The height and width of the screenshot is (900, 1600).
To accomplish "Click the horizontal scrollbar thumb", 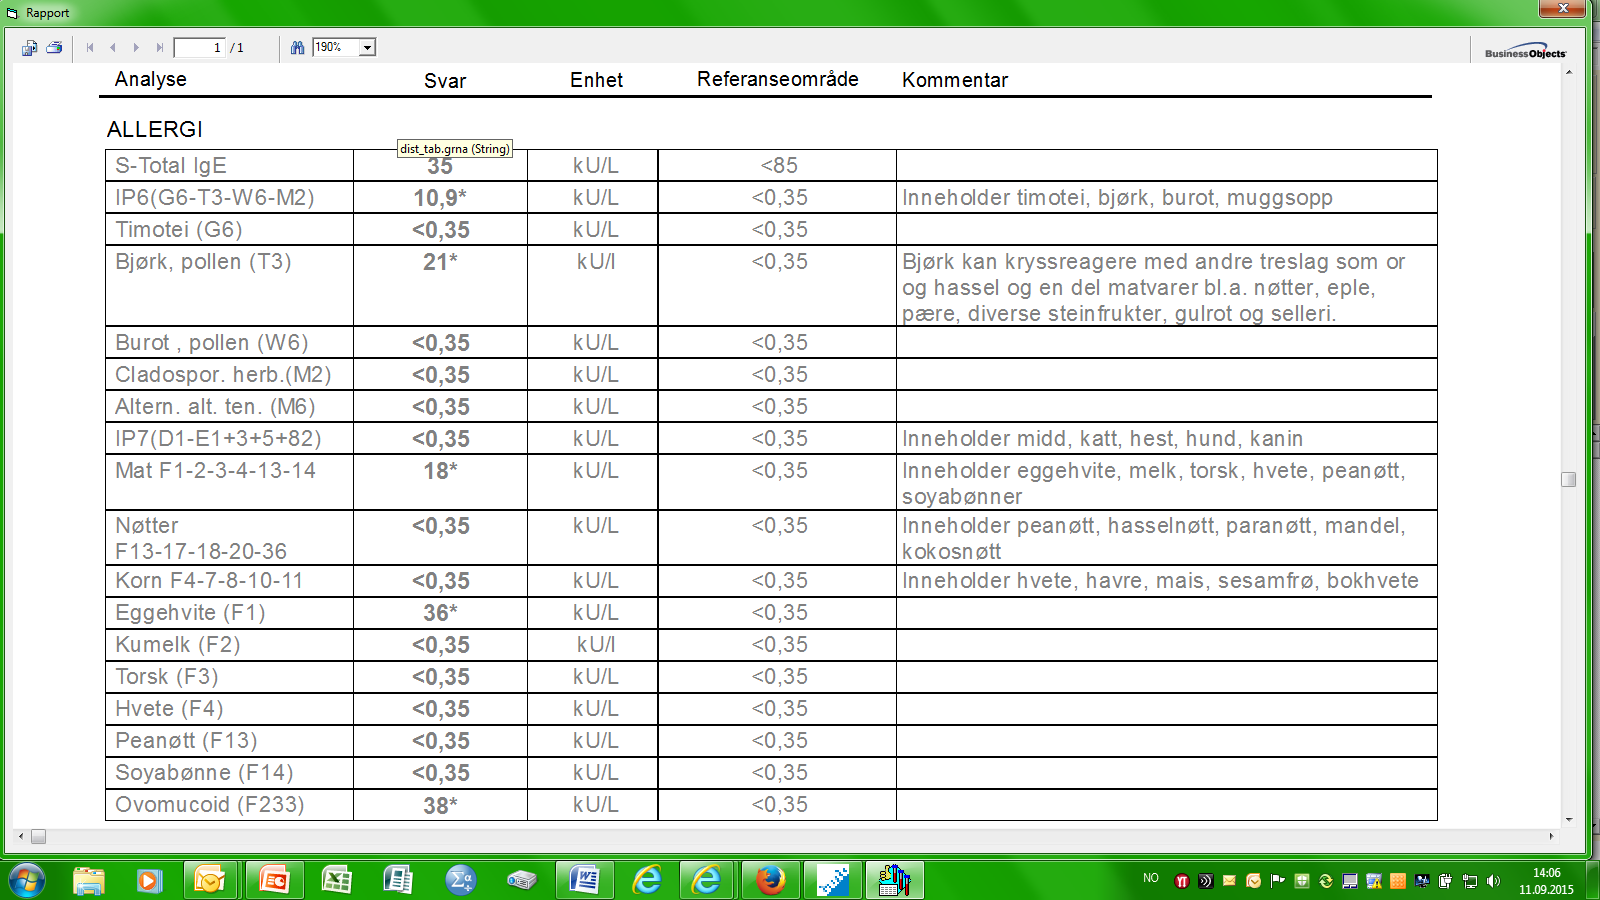I will 38,836.
